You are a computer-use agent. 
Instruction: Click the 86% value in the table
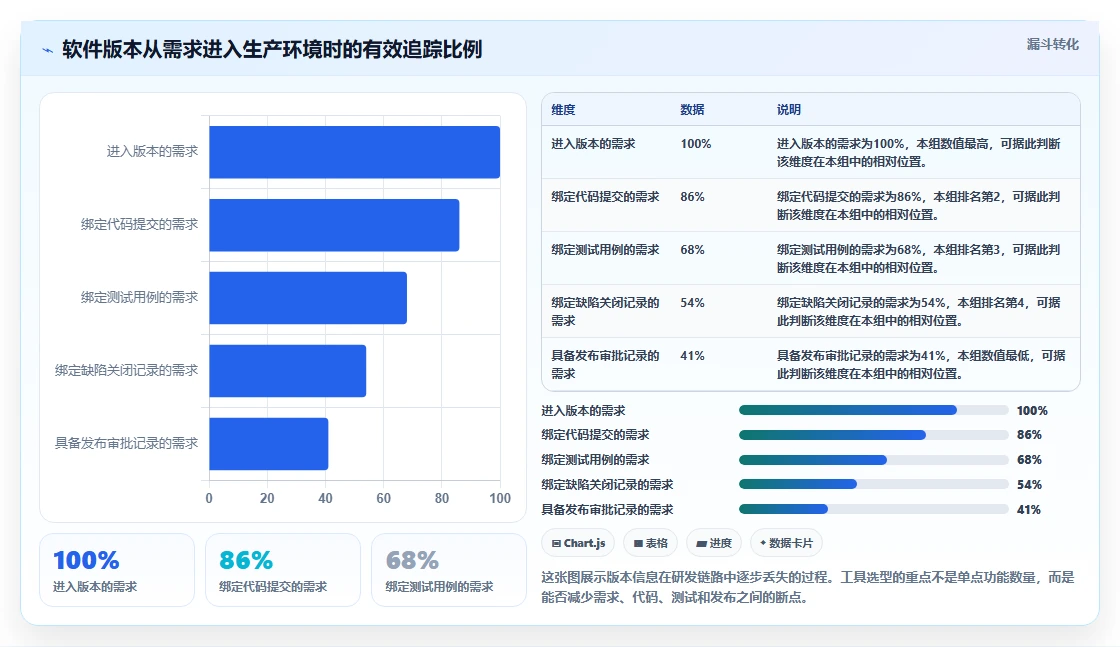(692, 196)
